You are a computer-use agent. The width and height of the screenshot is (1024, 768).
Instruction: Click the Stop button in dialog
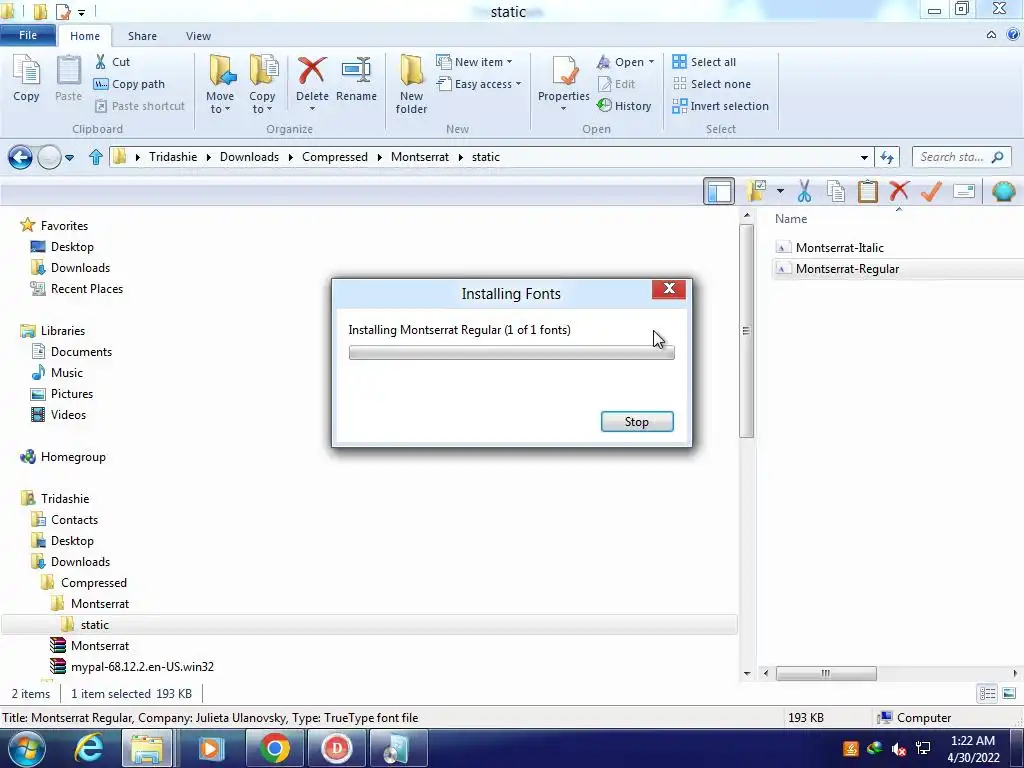tap(637, 422)
